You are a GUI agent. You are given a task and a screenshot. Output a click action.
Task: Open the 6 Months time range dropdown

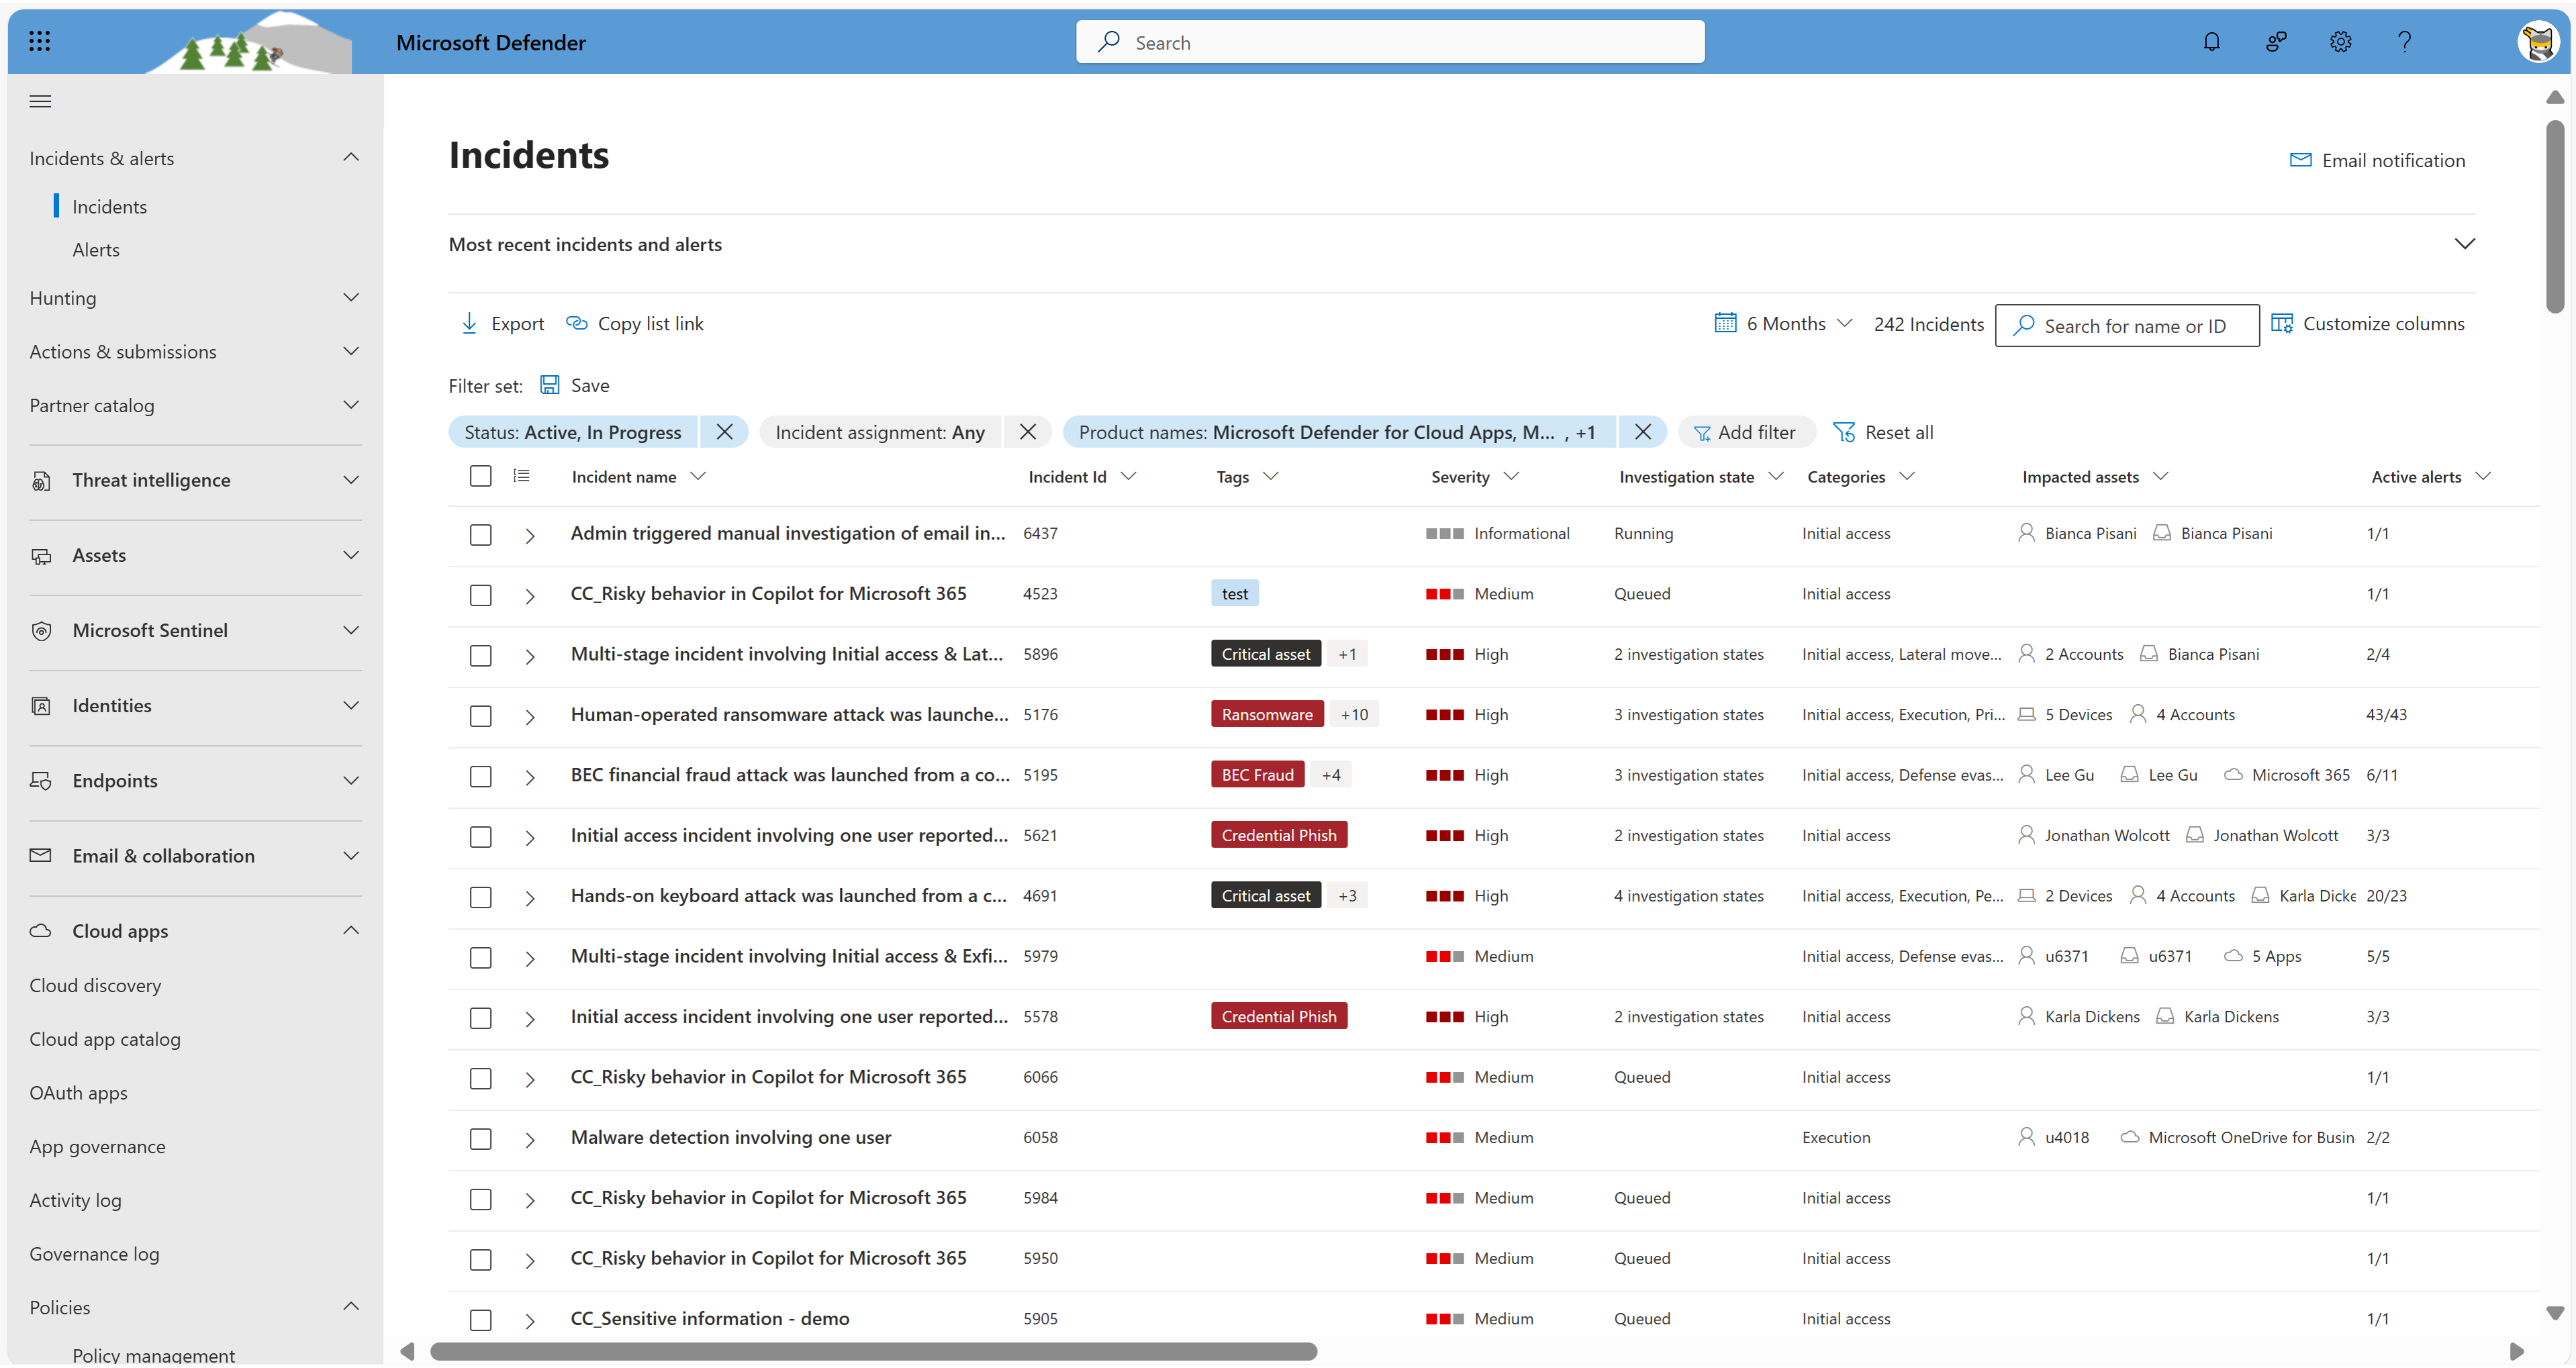(x=1785, y=323)
